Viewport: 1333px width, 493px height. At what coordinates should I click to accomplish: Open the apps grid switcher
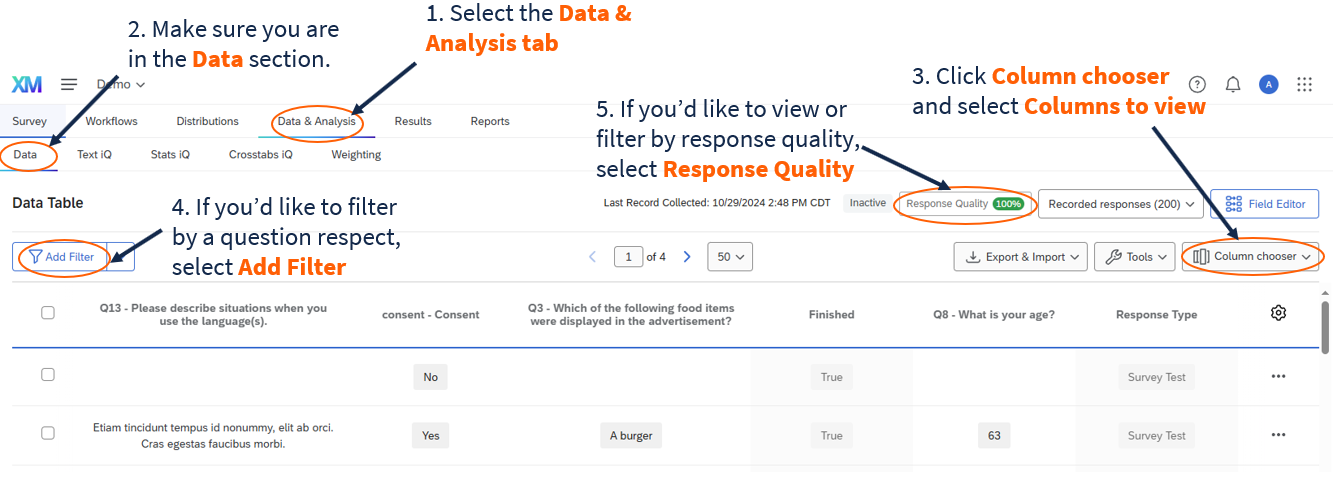1304,85
